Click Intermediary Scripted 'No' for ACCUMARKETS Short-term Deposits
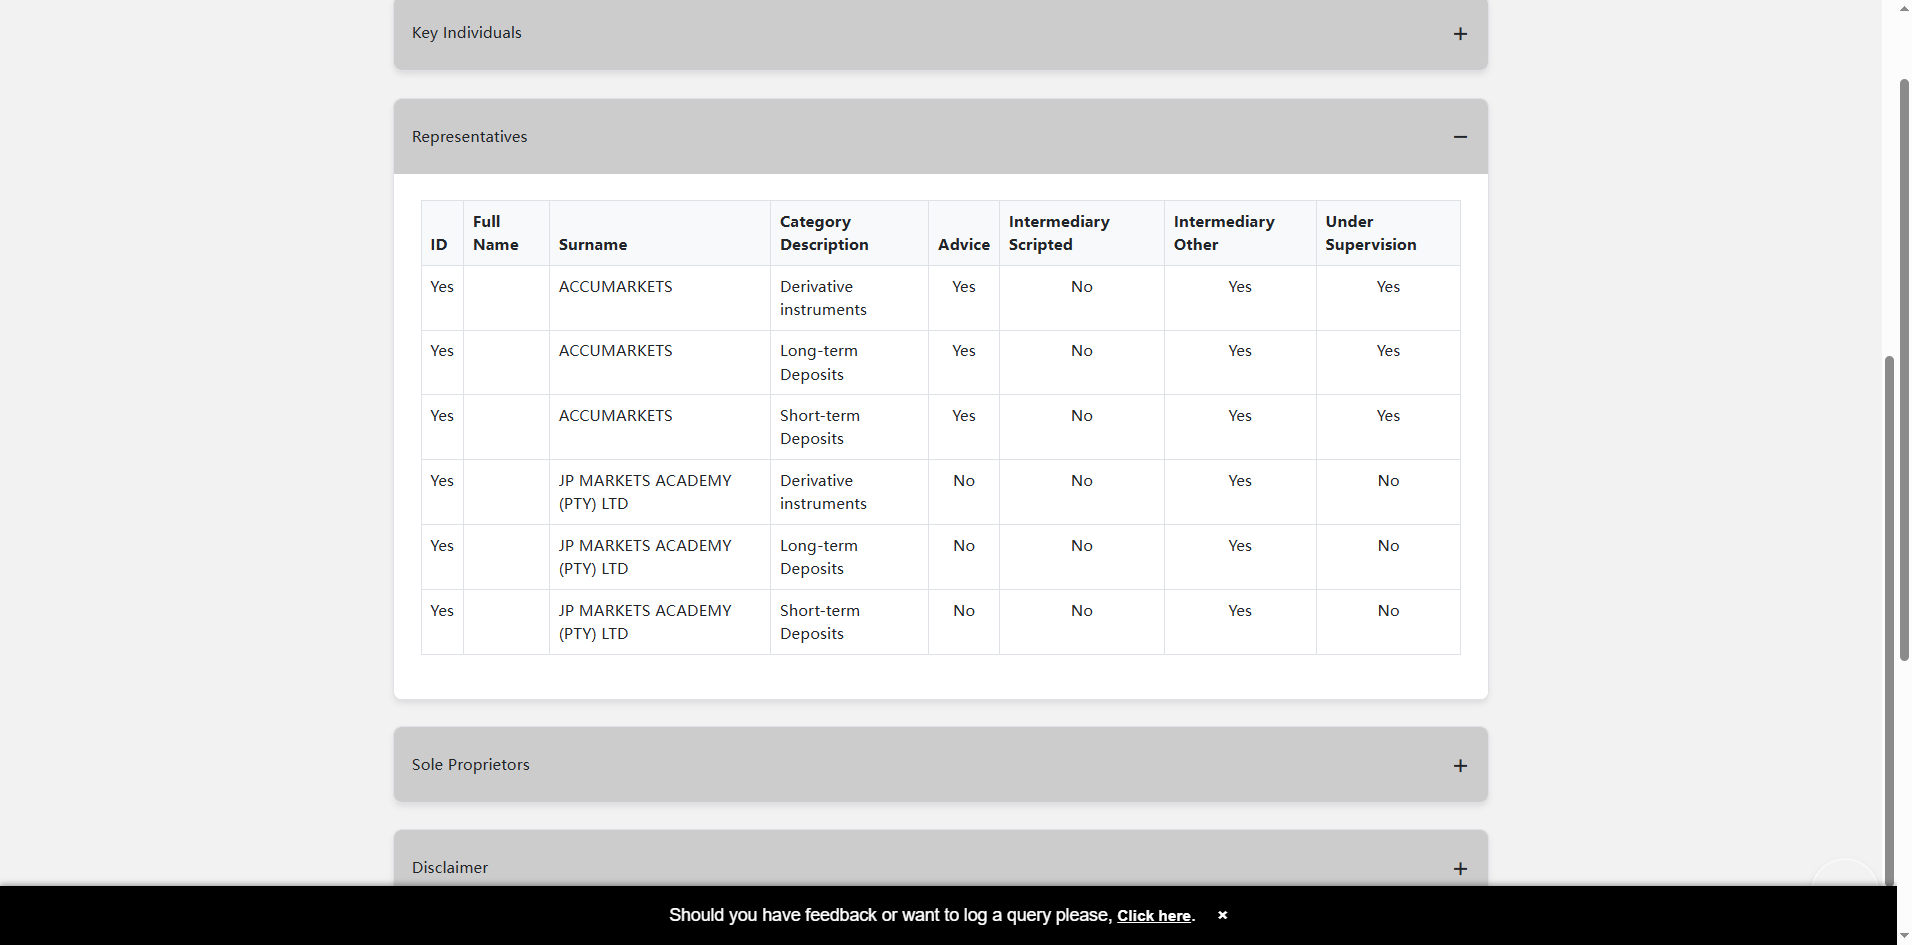 [x=1082, y=416]
